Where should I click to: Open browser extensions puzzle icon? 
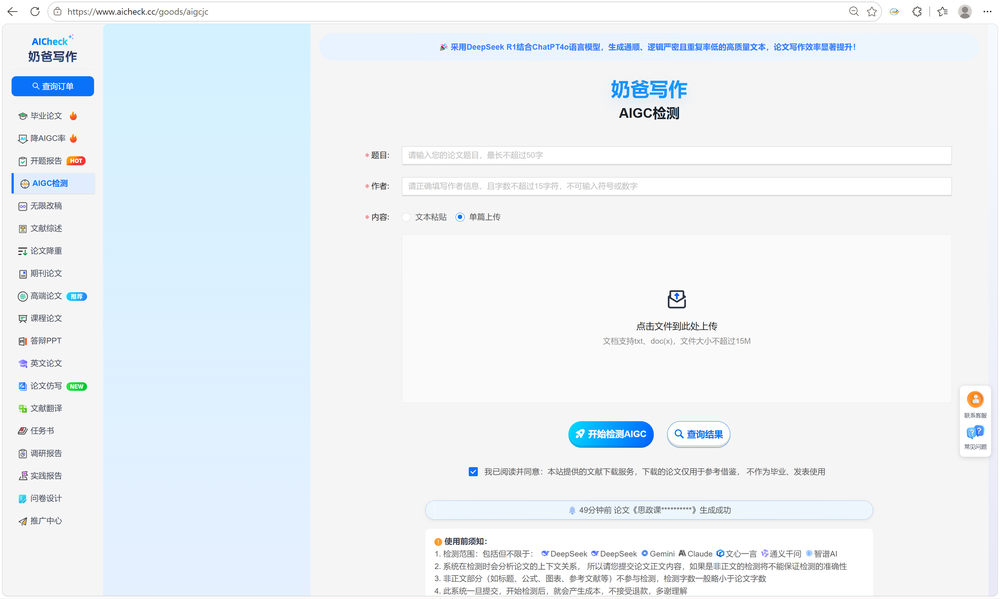(x=917, y=11)
